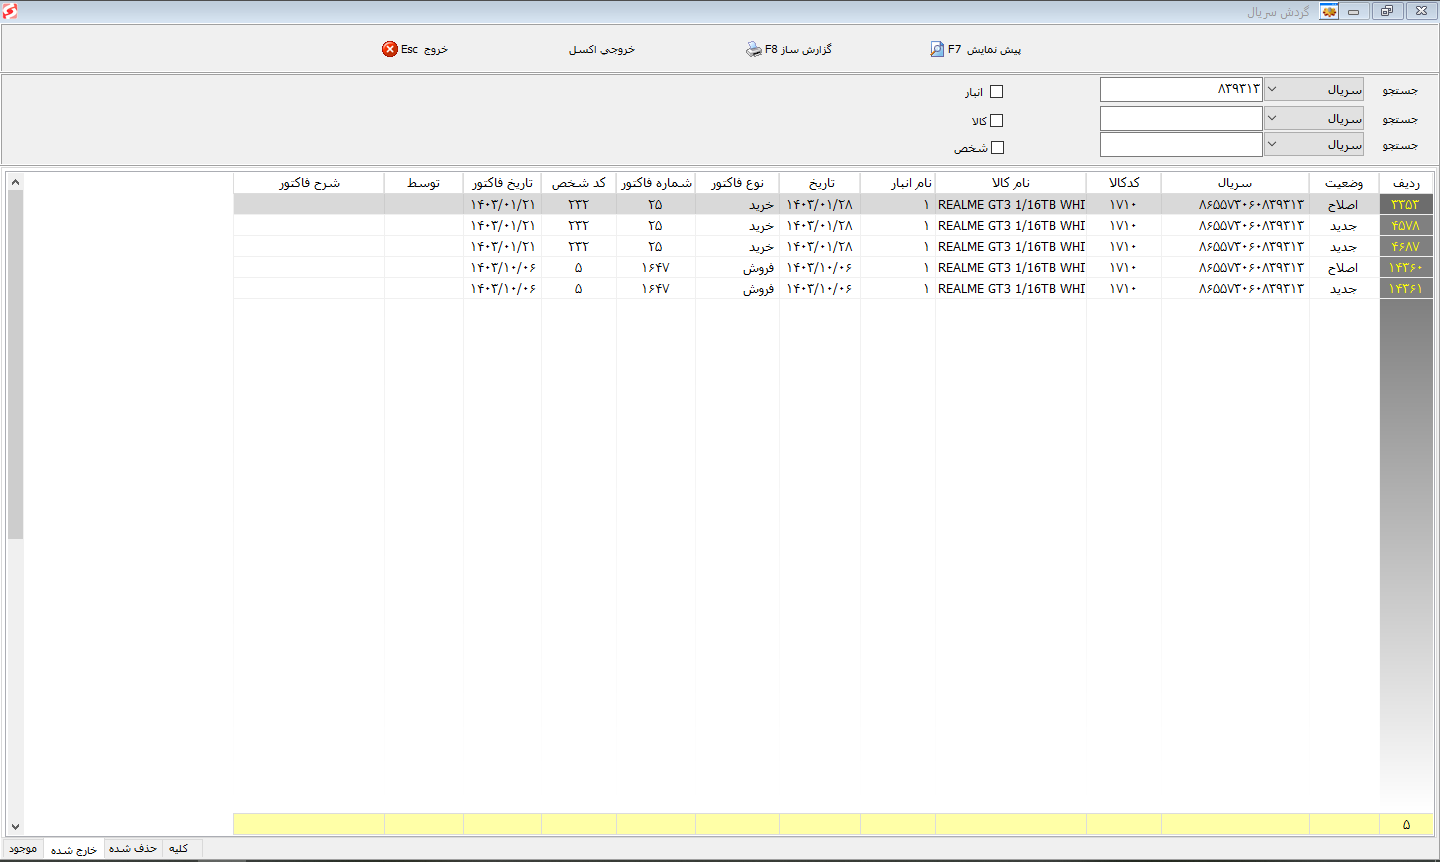Select row number ۱۴۳۶۱

tap(1406, 288)
